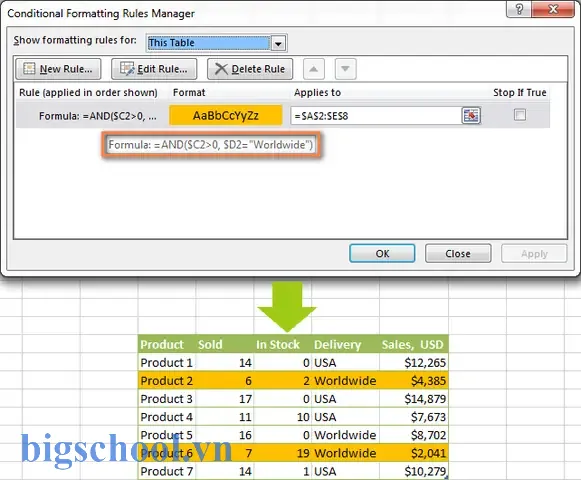Select the $2,041 sales cell
Image resolution: width=581 pixels, height=480 pixels.
tap(414, 453)
